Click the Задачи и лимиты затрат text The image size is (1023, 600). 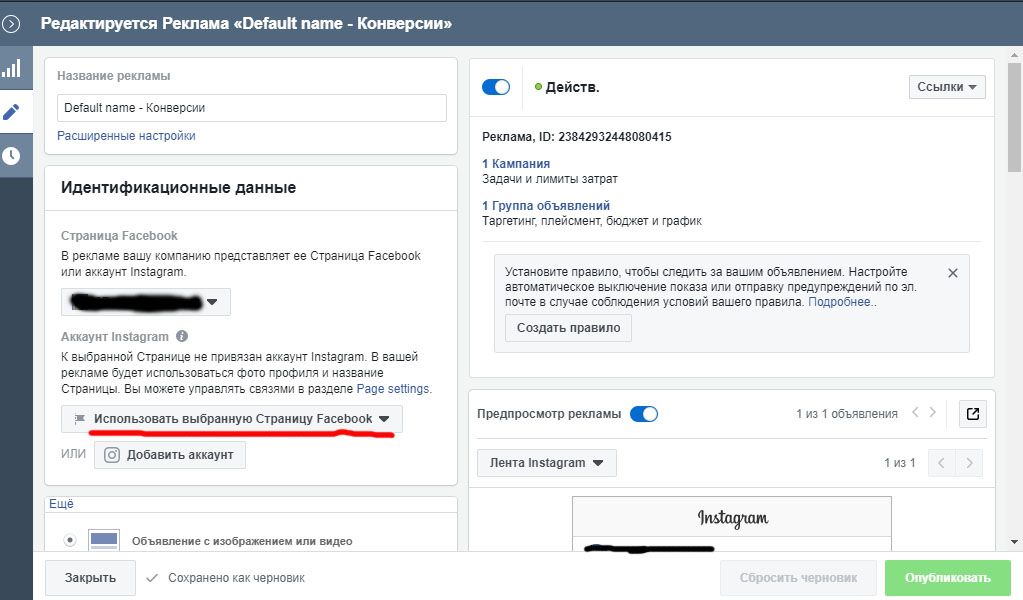[x=549, y=179]
